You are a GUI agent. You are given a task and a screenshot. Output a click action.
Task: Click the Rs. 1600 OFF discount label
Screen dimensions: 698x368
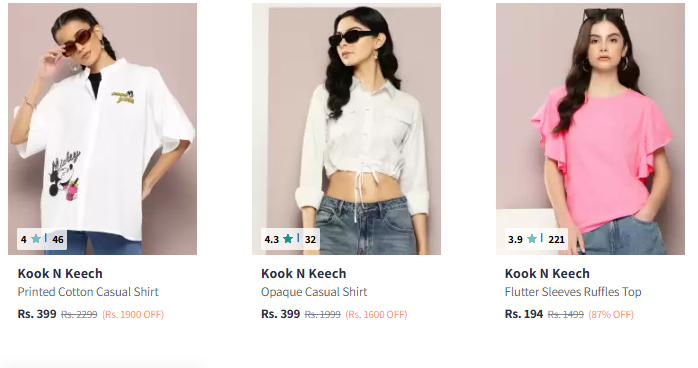pyautogui.click(x=376, y=315)
